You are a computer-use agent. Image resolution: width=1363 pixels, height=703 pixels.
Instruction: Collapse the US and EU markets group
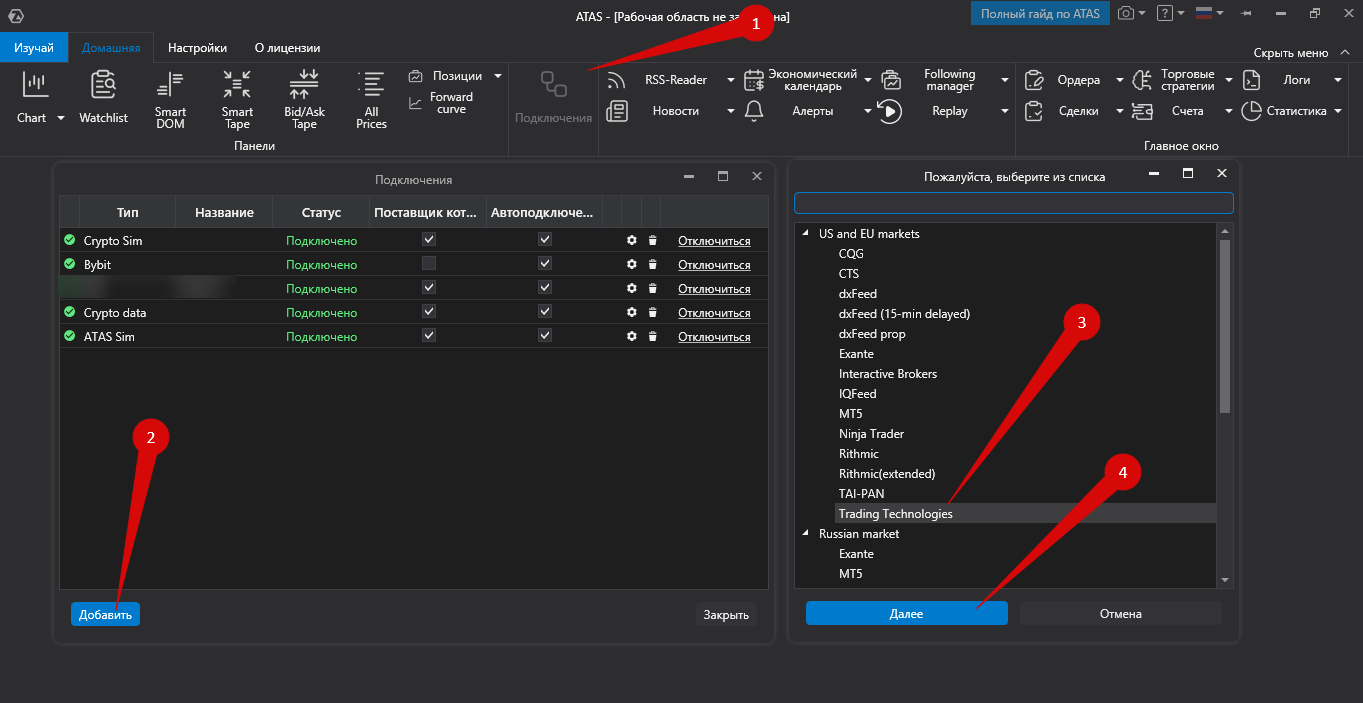[x=806, y=233]
